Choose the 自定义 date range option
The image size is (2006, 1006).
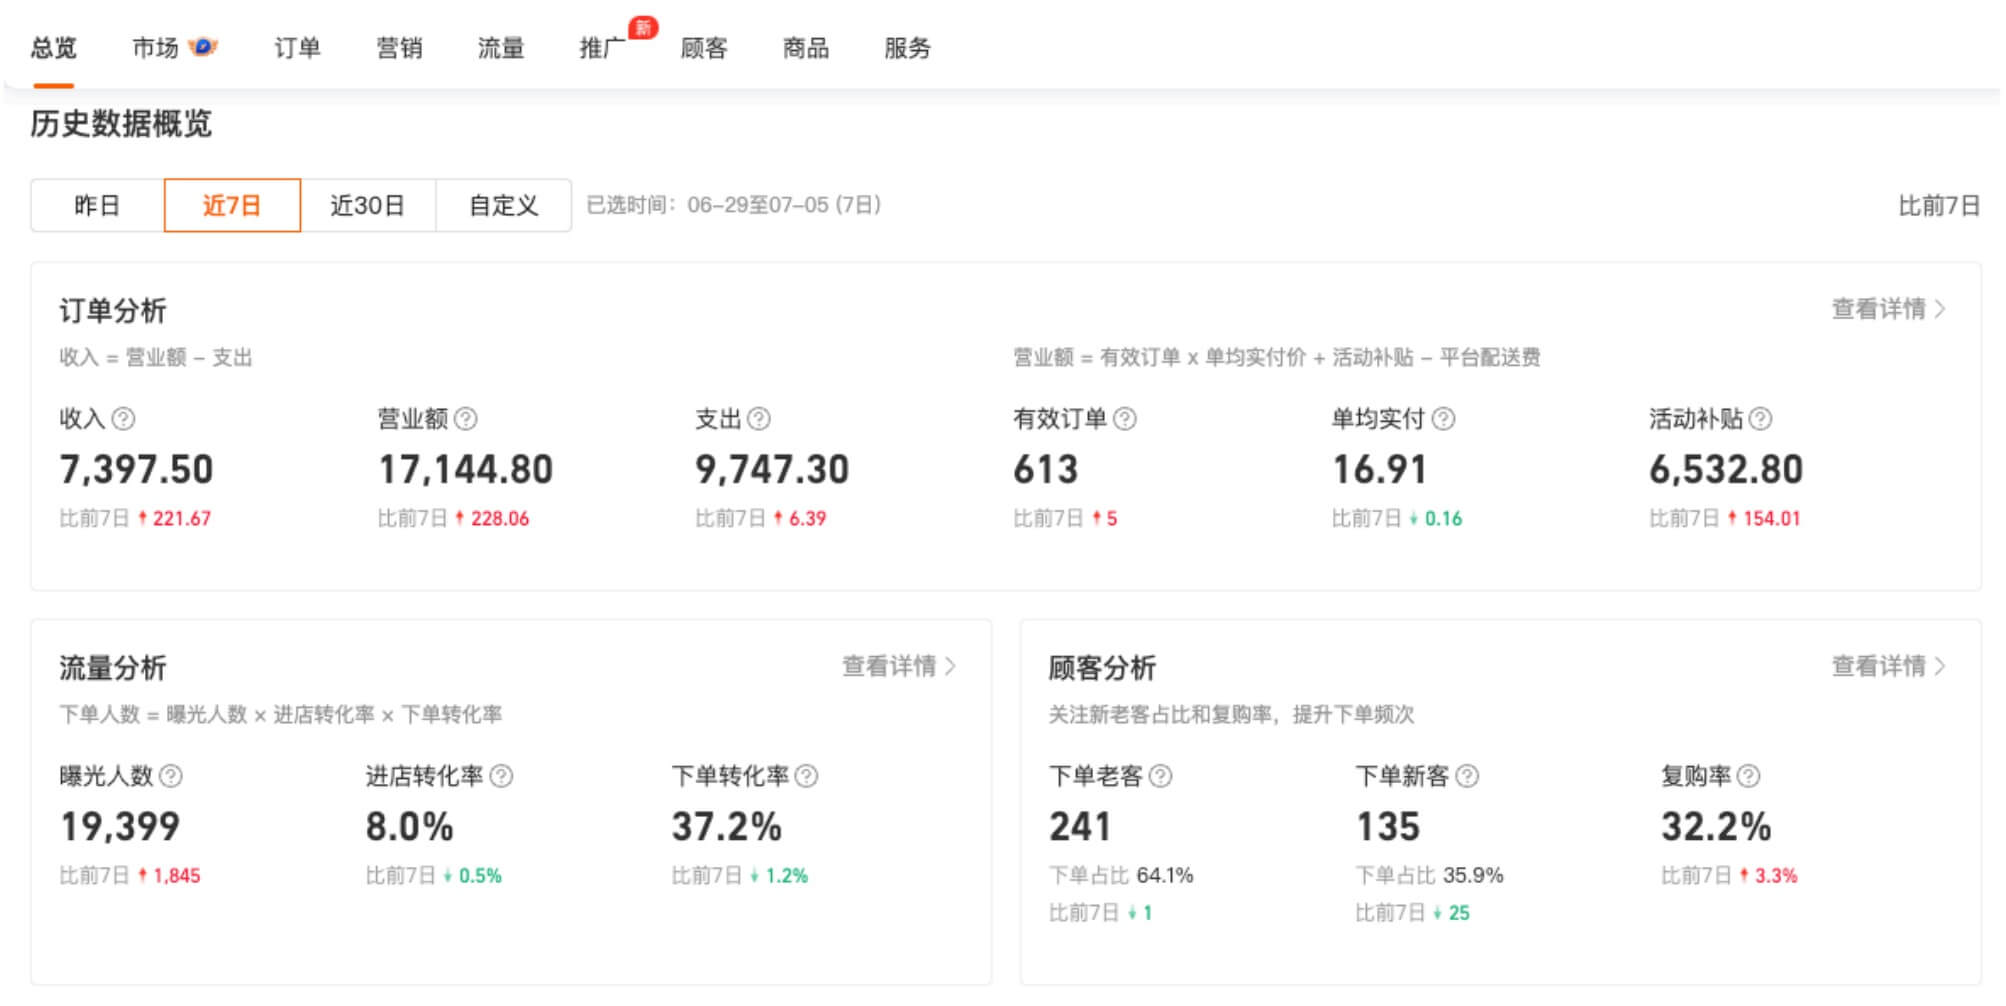504,206
